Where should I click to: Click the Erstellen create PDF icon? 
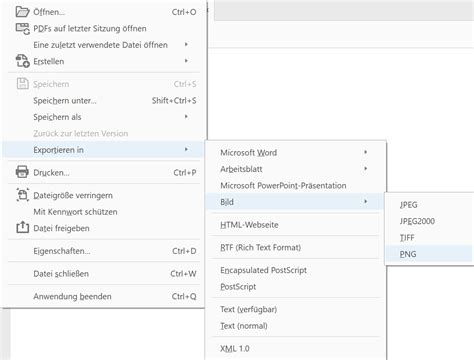point(22,61)
